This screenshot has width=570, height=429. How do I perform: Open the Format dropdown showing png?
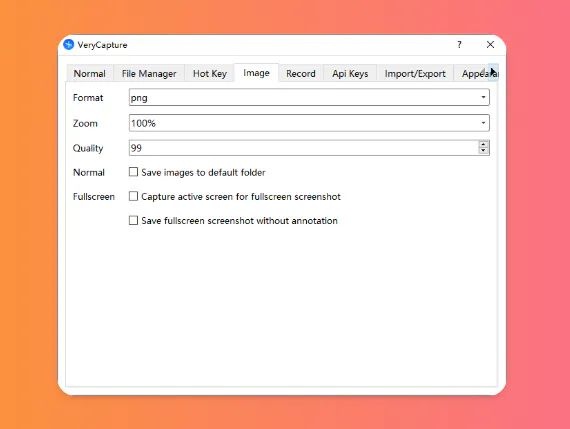click(309, 97)
